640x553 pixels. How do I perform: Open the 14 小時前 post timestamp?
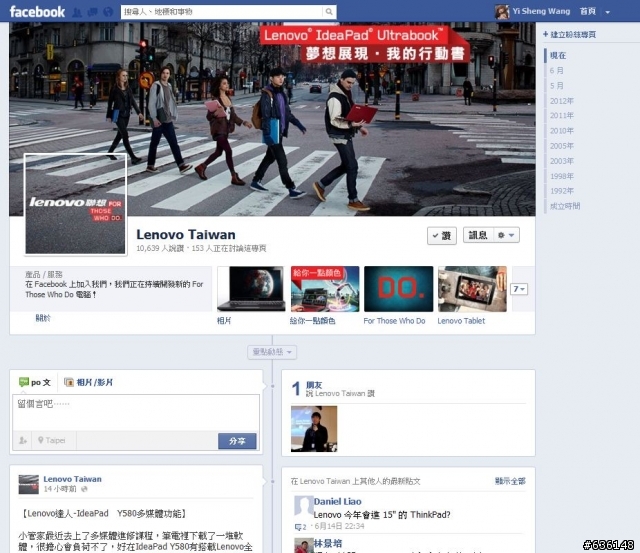pos(60,489)
